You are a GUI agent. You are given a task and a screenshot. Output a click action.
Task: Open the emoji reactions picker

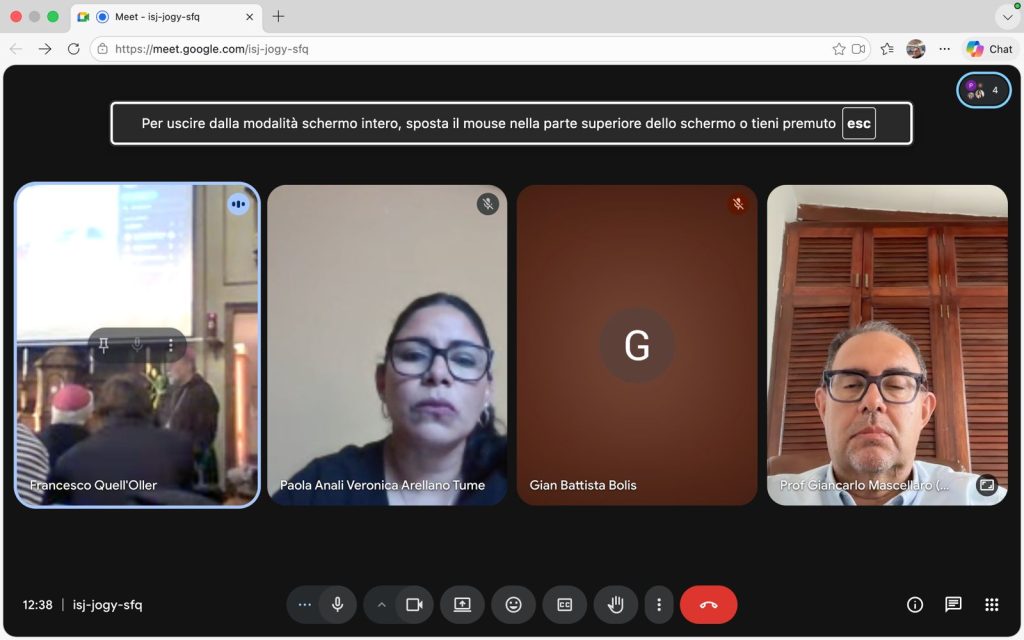(513, 604)
